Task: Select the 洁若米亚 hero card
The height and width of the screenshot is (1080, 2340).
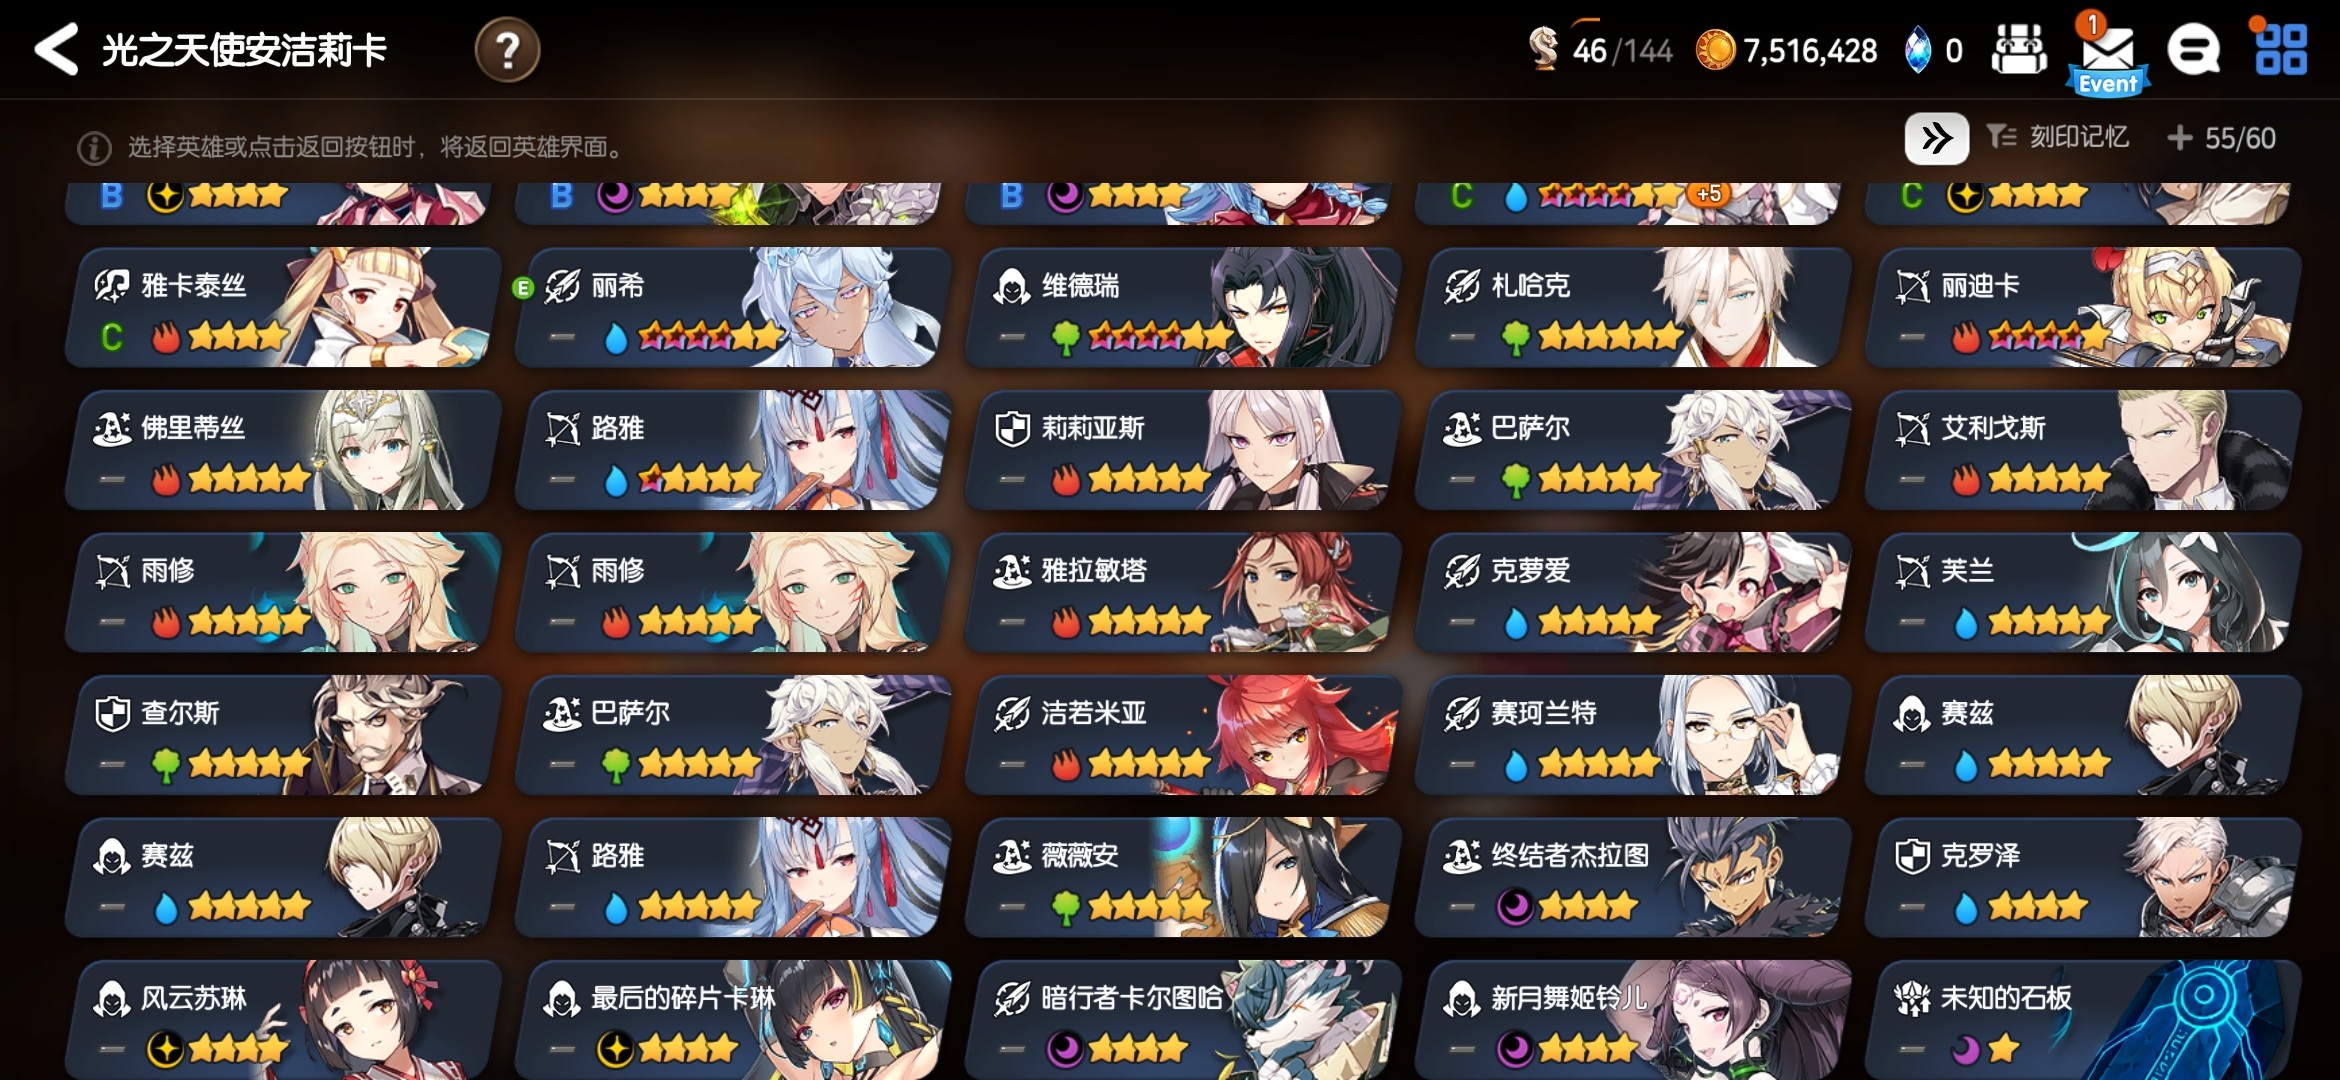Action: pos(1182,735)
